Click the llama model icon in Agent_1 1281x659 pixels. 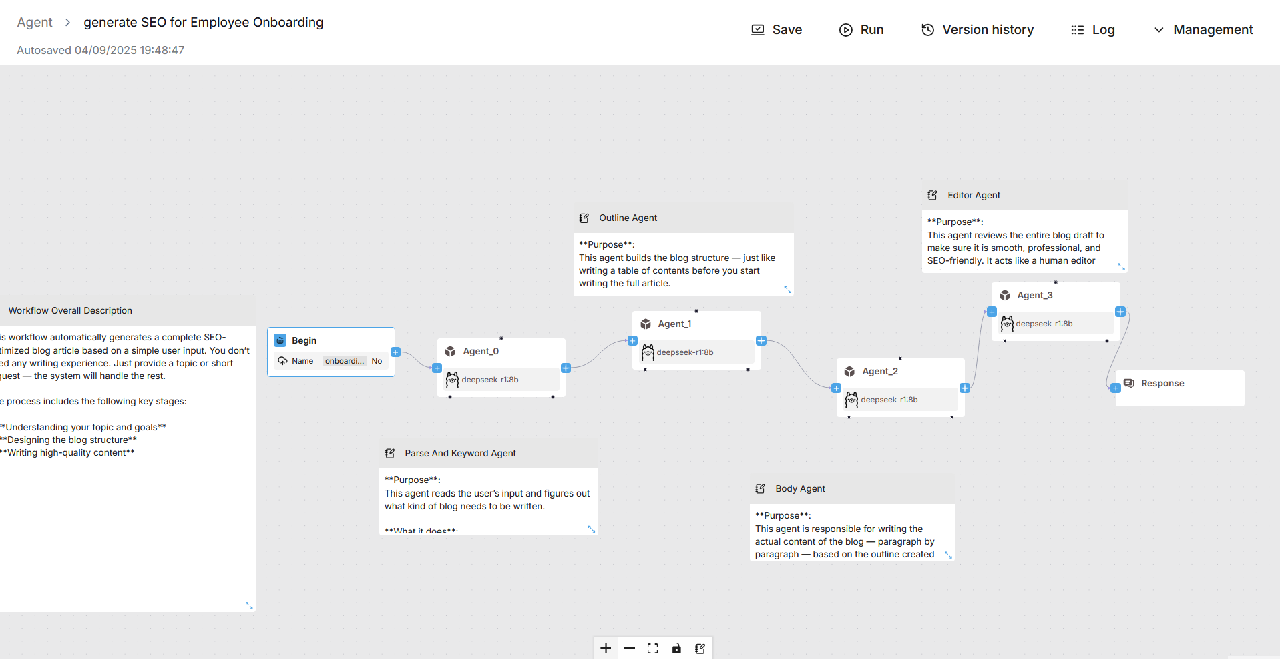tap(648, 352)
